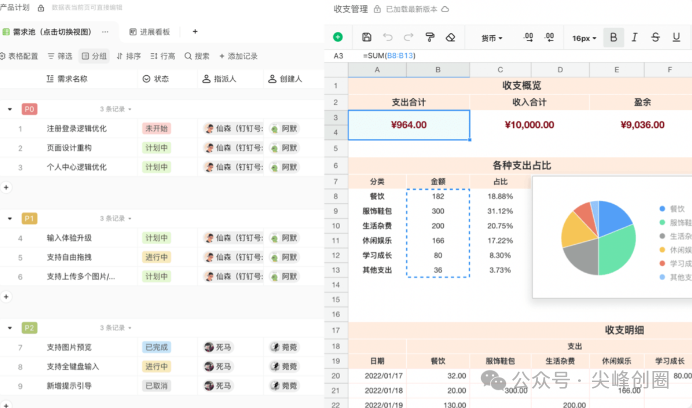The image size is (692, 408).
Task: Switch to the 进展看板 tab
Action: coord(150,32)
